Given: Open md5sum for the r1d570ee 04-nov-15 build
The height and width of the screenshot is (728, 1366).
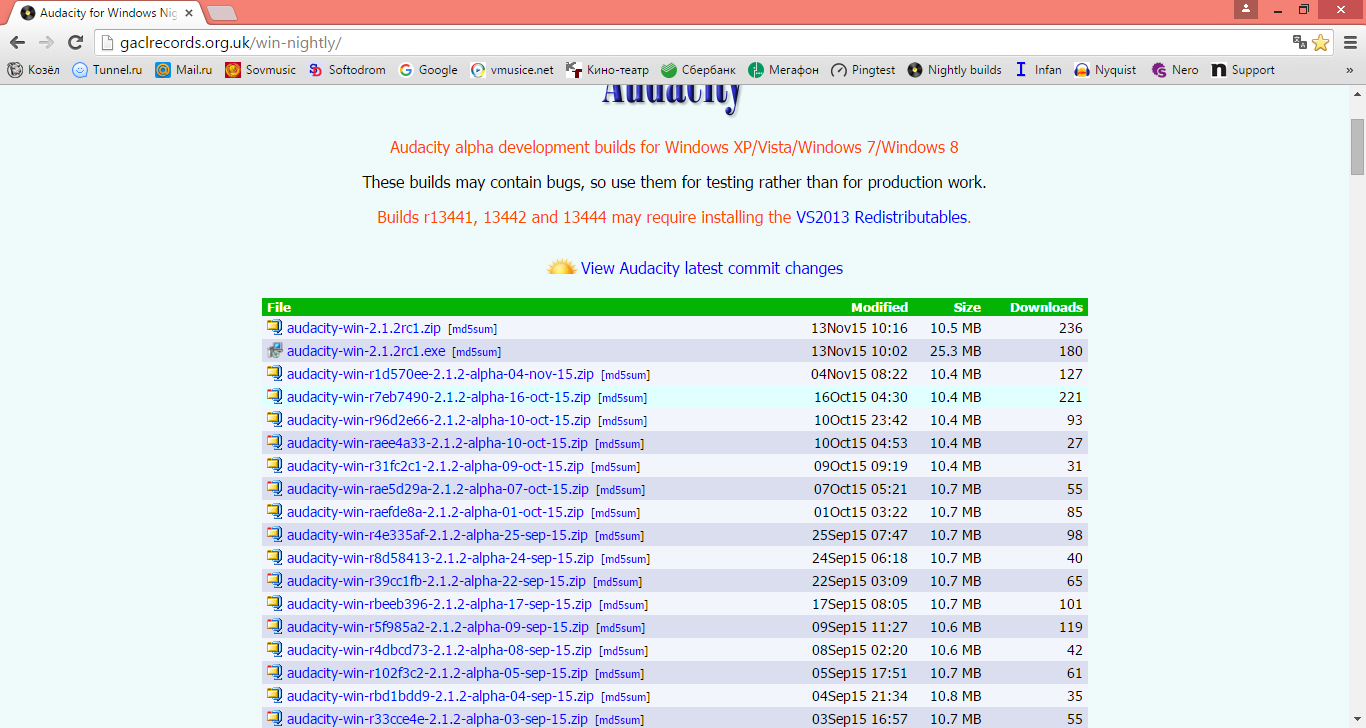Looking at the screenshot, I should 625,375.
